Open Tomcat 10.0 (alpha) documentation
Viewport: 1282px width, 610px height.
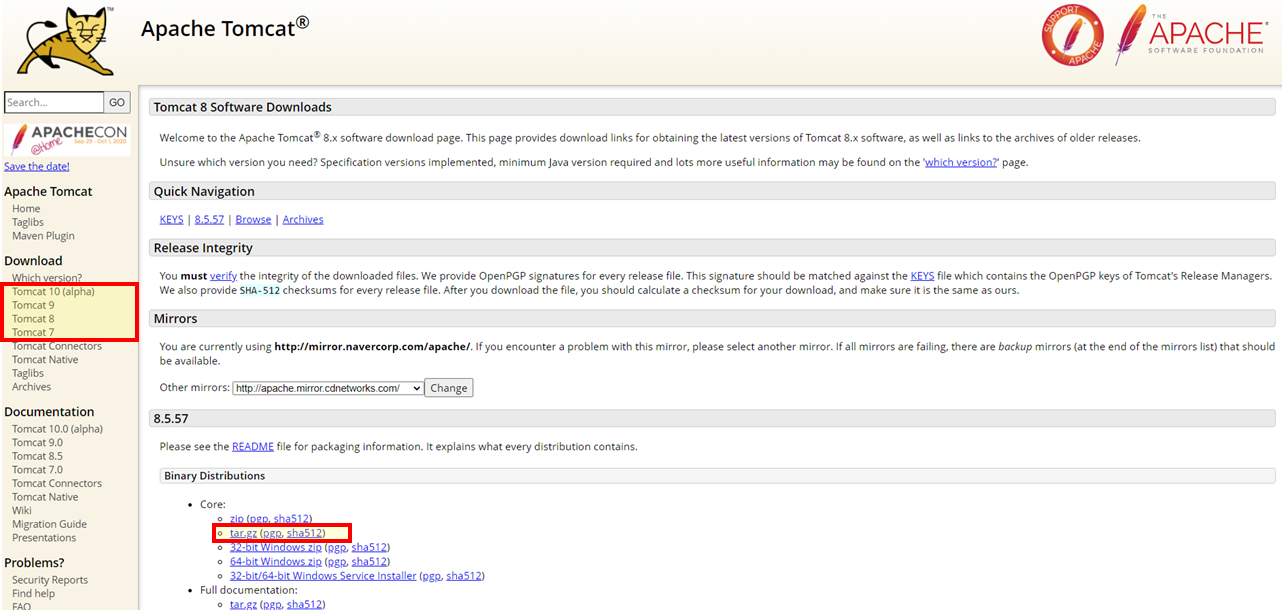click(x=57, y=429)
